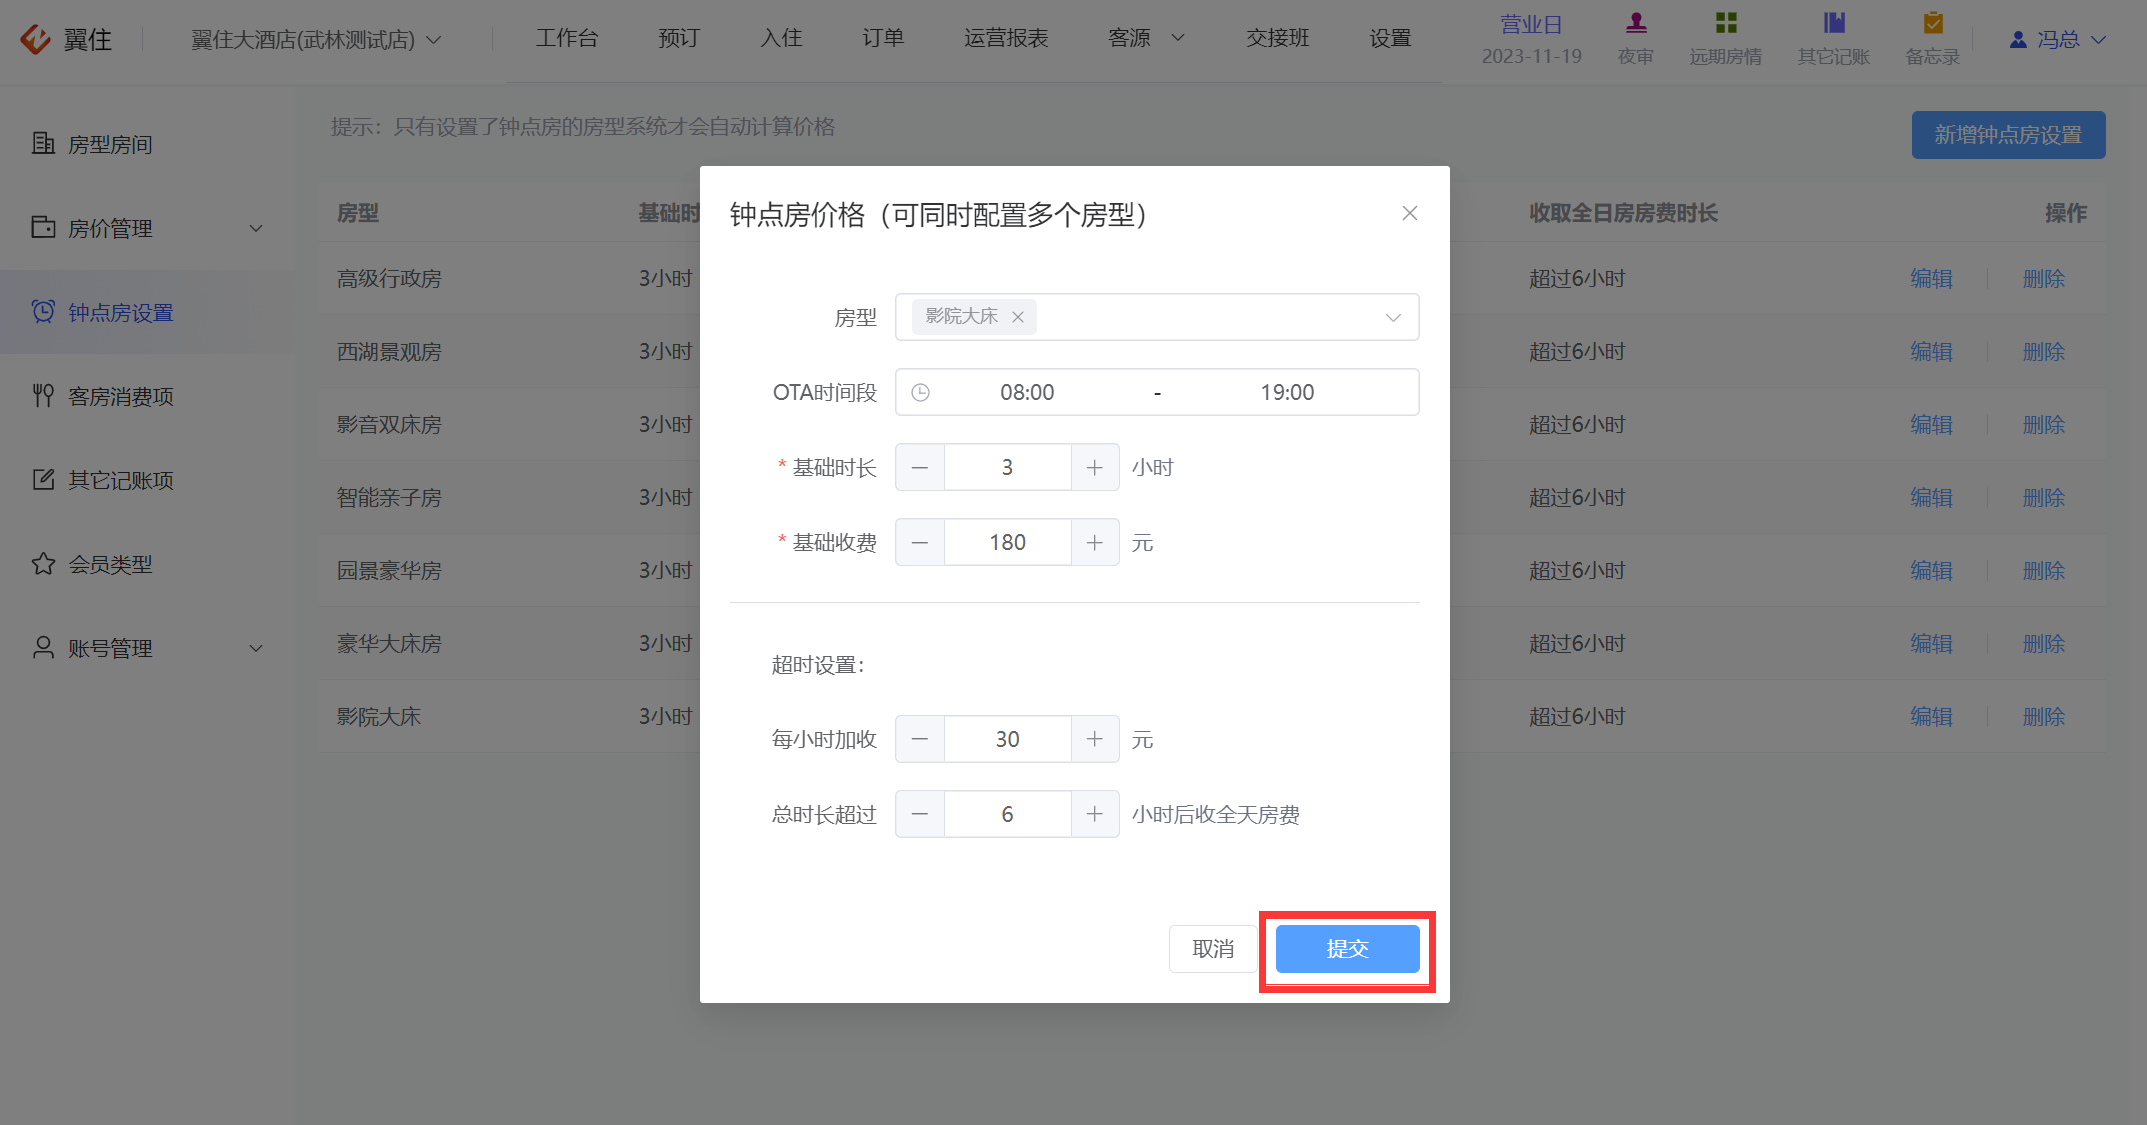Decrease 总时长超过 hours with minus button
This screenshot has height=1125, width=2147.
(920, 814)
